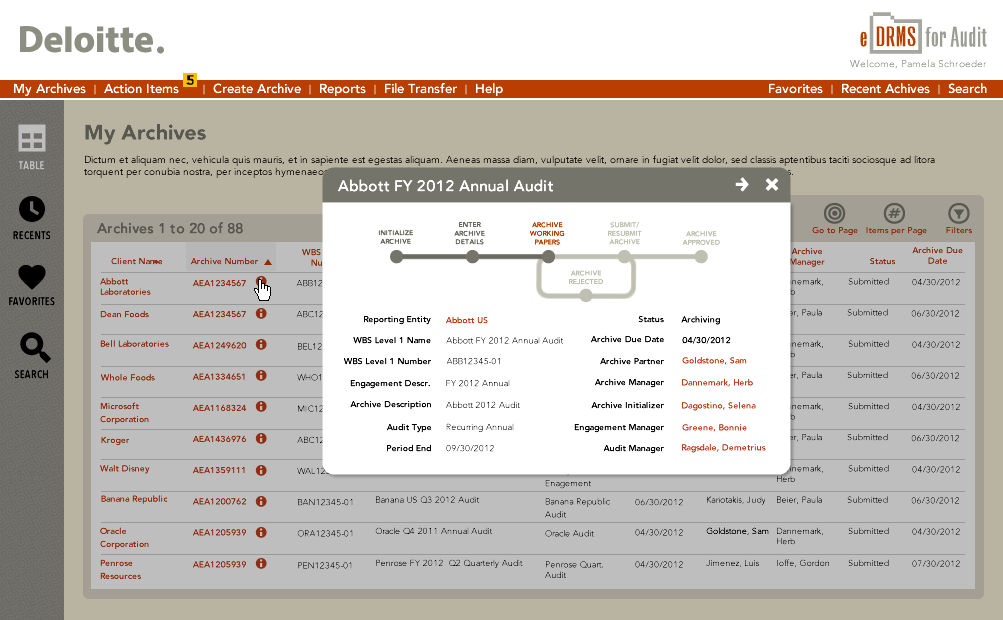1003x620 pixels.
Task: Open Dannemark, Herb link in popup
Action: [x=717, y=383]
